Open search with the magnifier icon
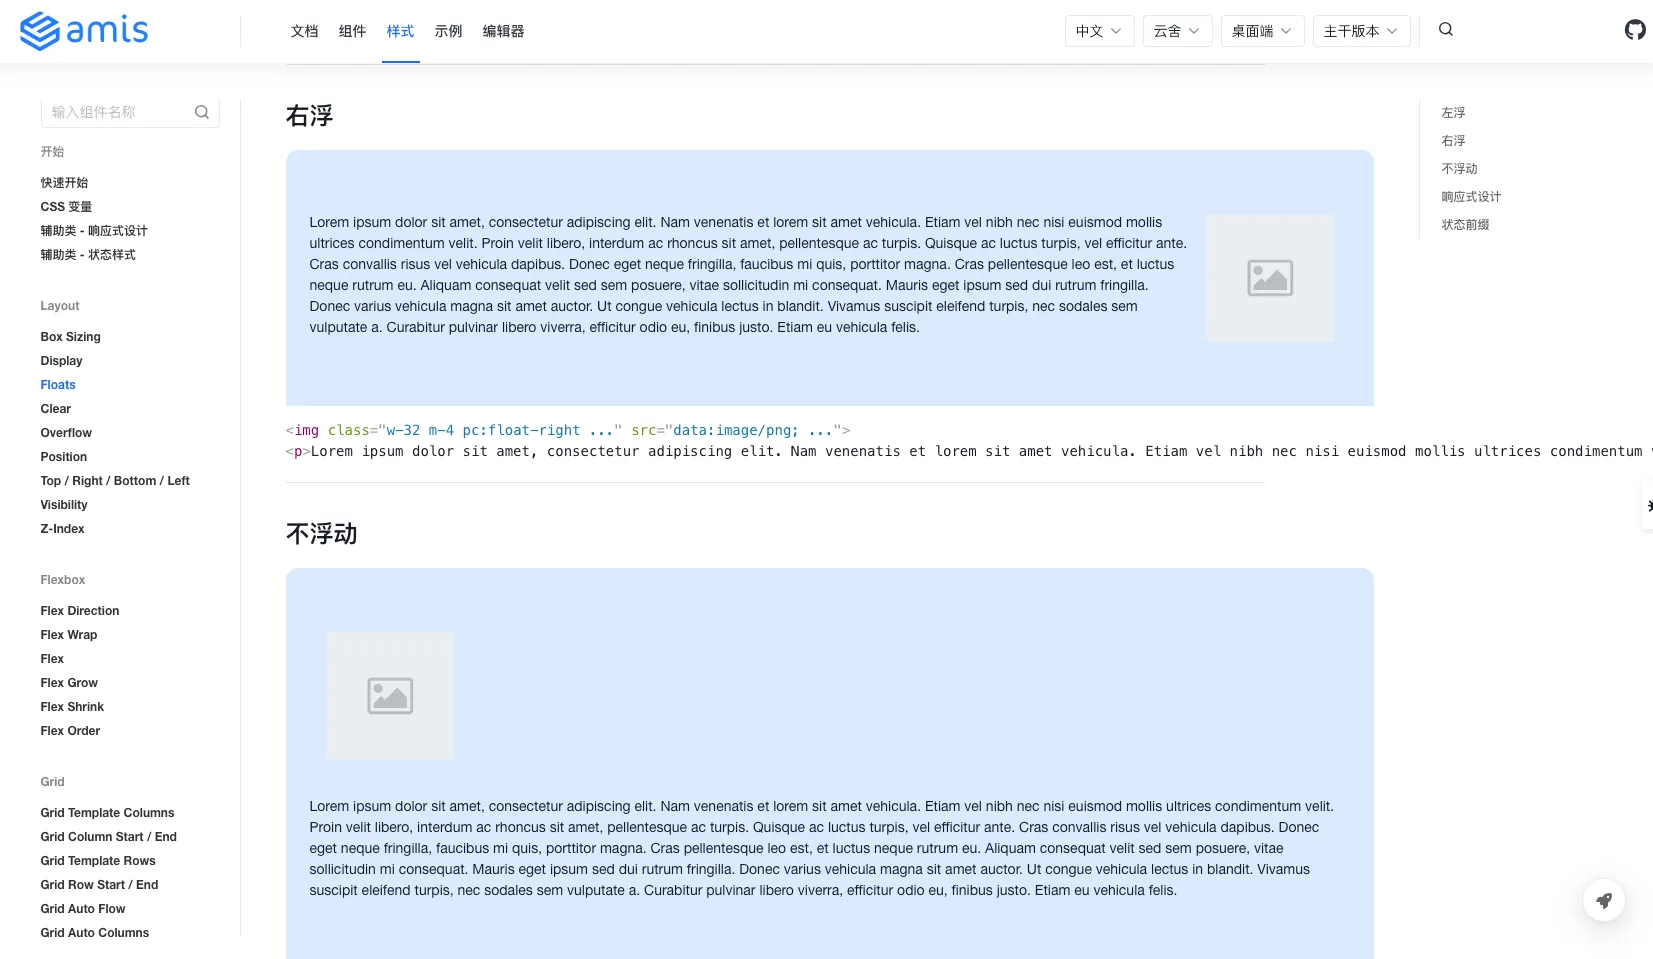This screenshot has width=1653, height=959. pos(1446,30)
